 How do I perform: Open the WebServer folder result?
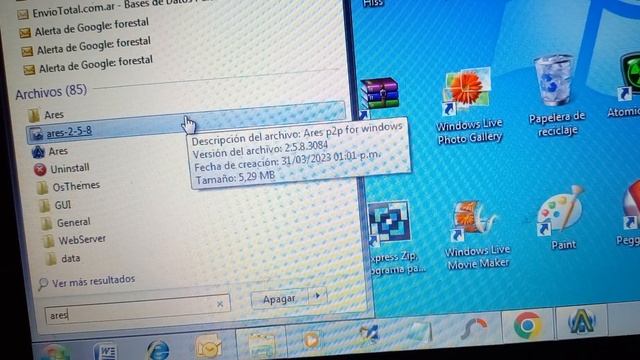pyautogui.click(x=75, y=240)
